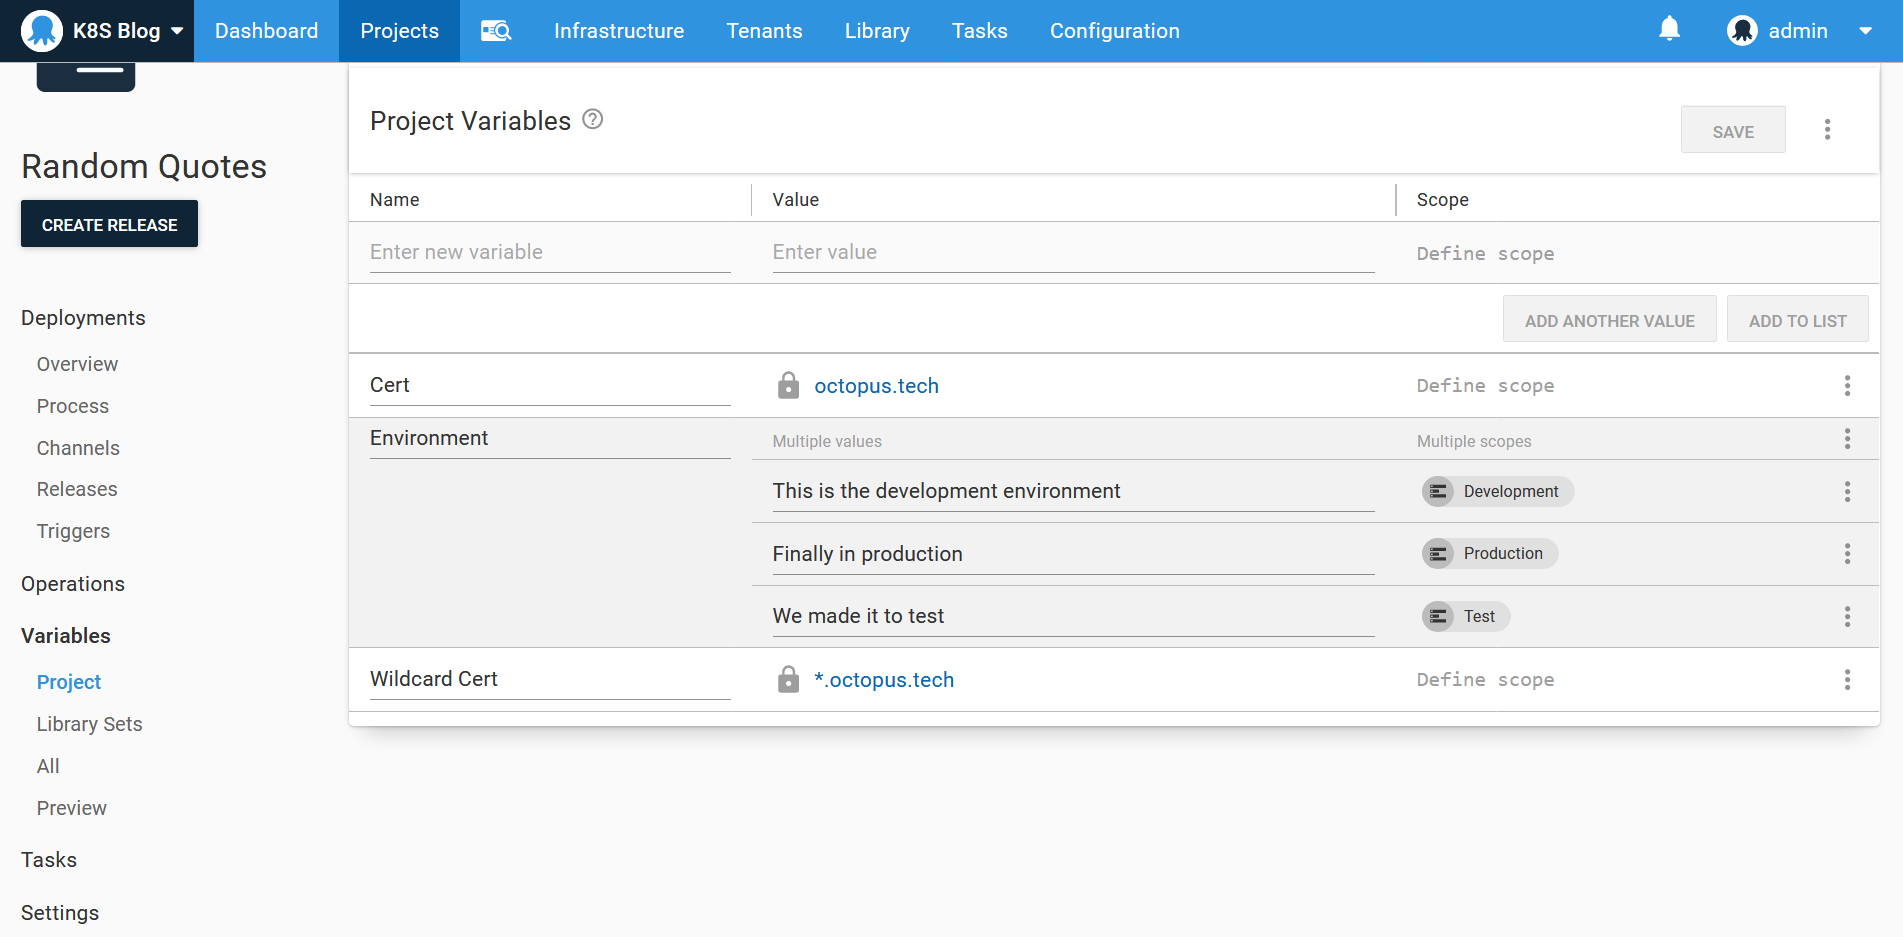Viewport: 1903px width, 937px height.
Task: Open the Wildcard Cert row overflow menu
Action: [1847, 680]
